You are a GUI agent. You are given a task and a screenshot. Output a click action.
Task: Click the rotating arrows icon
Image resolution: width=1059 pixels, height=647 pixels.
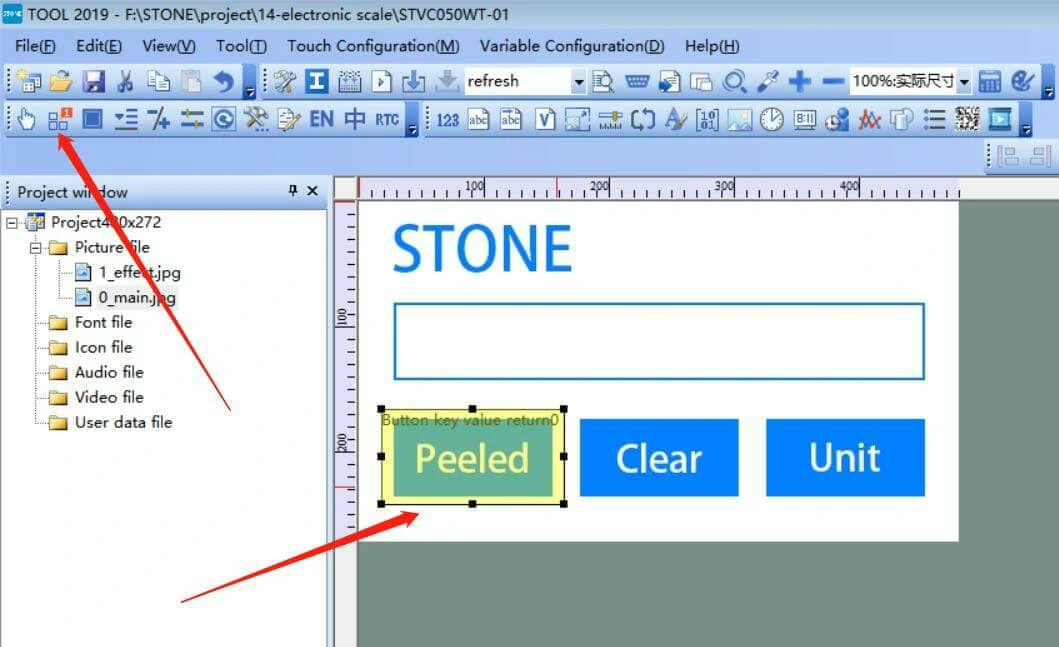[642, 120]
